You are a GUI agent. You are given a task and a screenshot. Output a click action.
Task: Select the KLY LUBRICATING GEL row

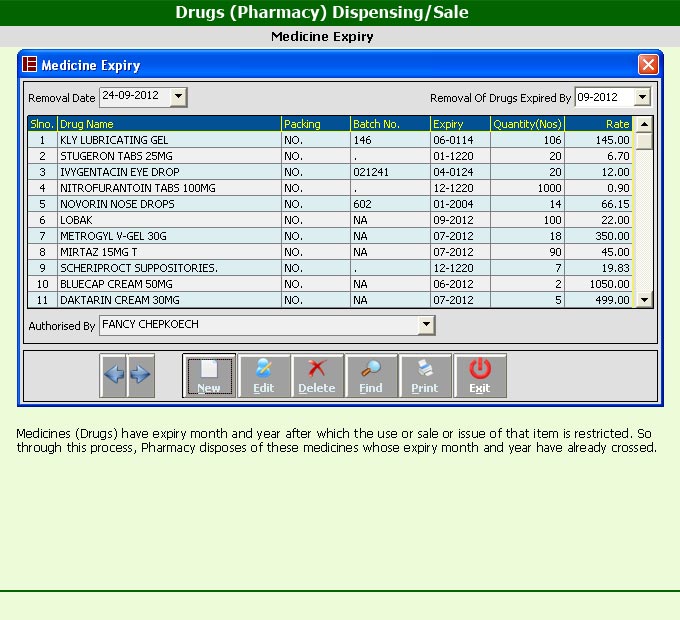tap(330, 140)
